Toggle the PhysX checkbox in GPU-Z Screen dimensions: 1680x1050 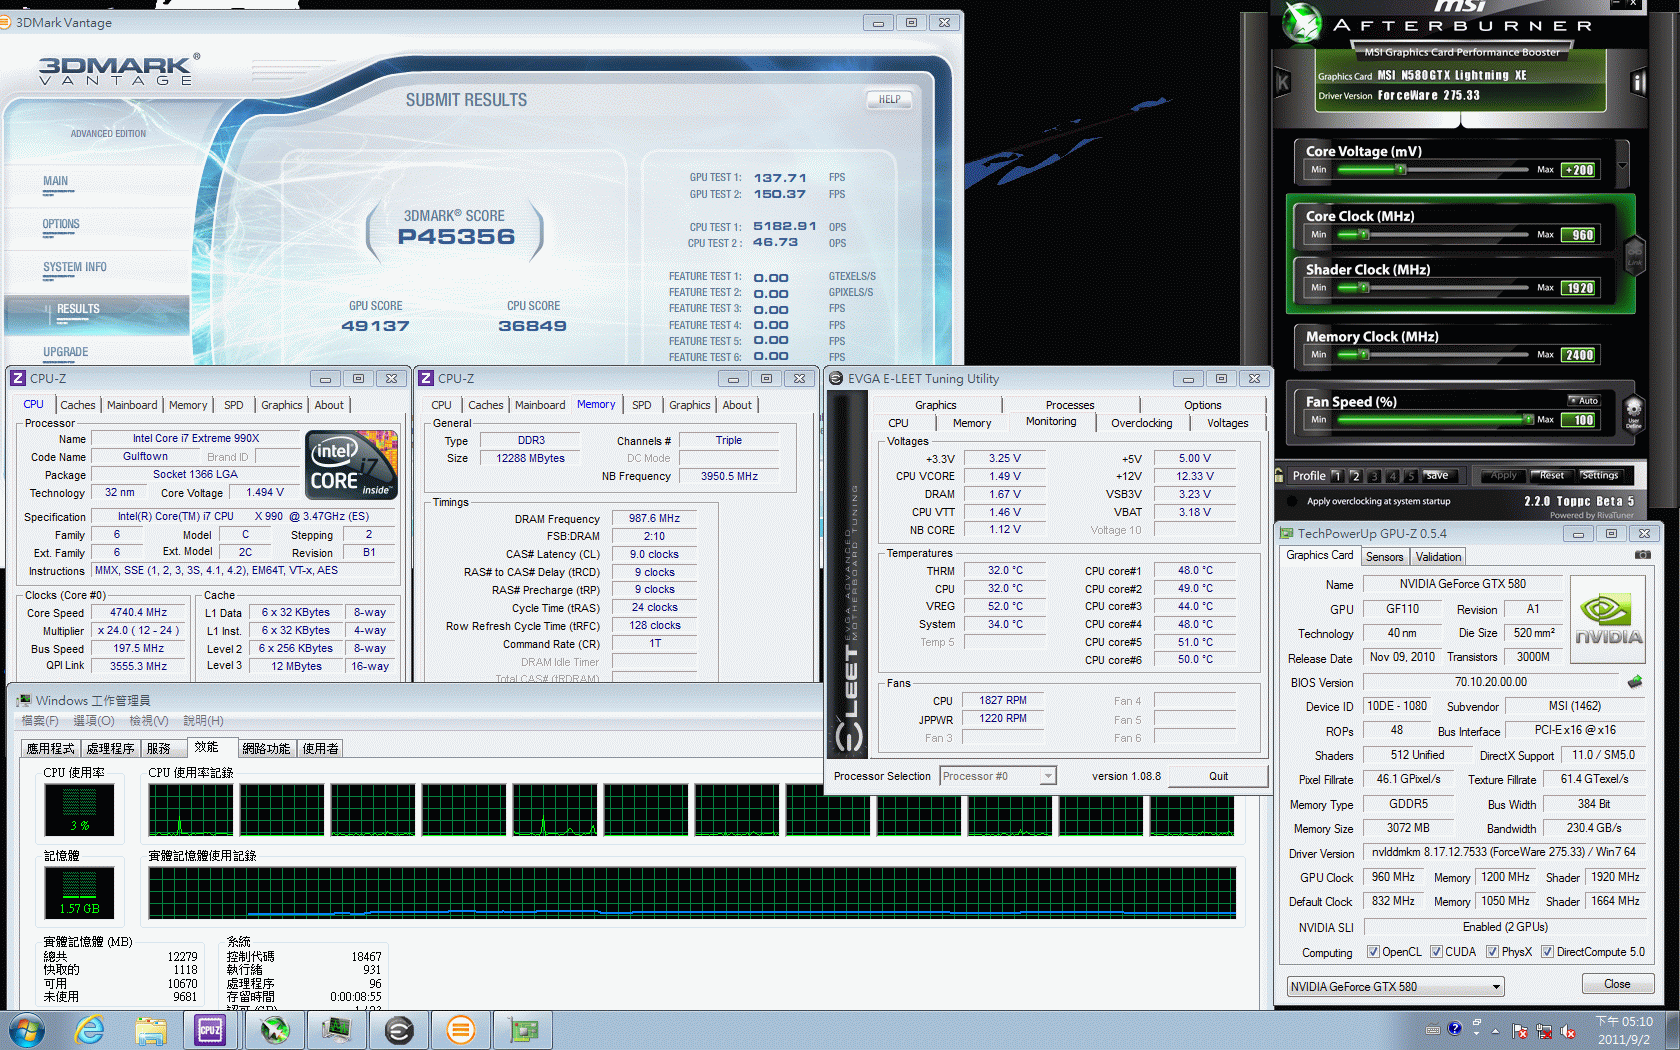click(x=1492, y=952)
